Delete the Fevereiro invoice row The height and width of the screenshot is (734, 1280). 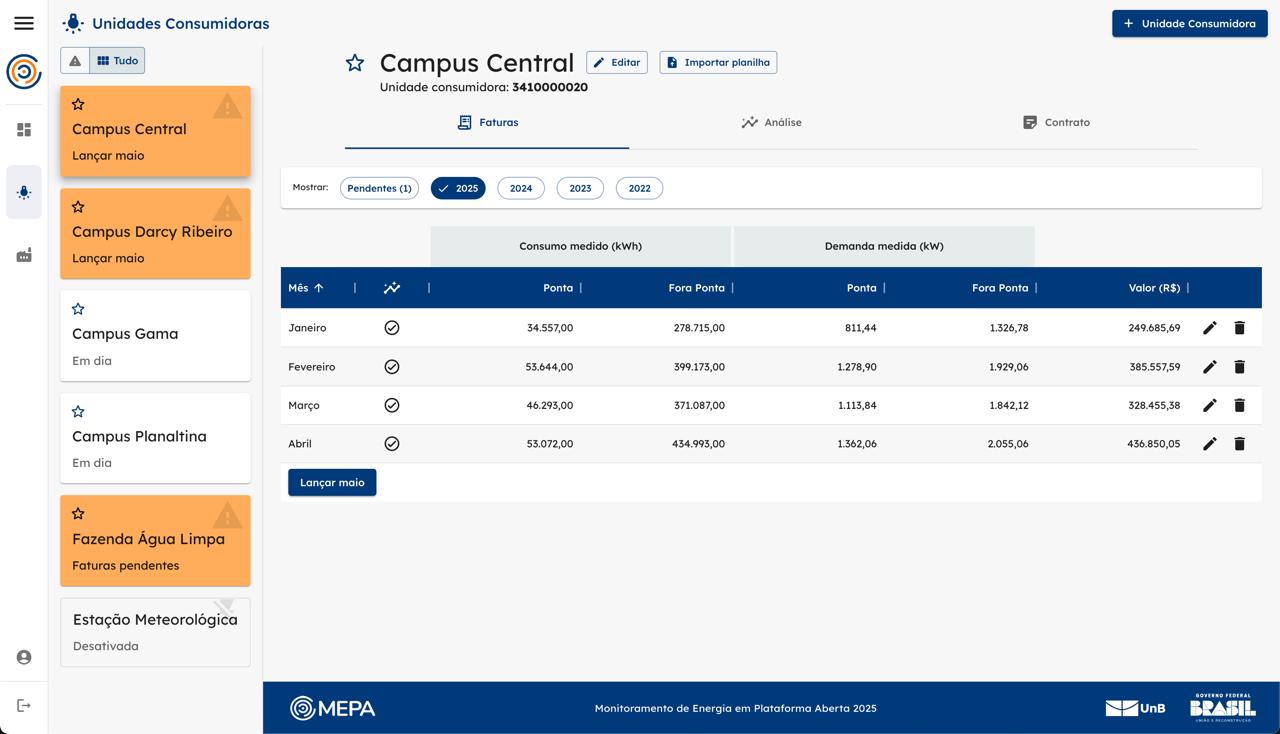1239,367
